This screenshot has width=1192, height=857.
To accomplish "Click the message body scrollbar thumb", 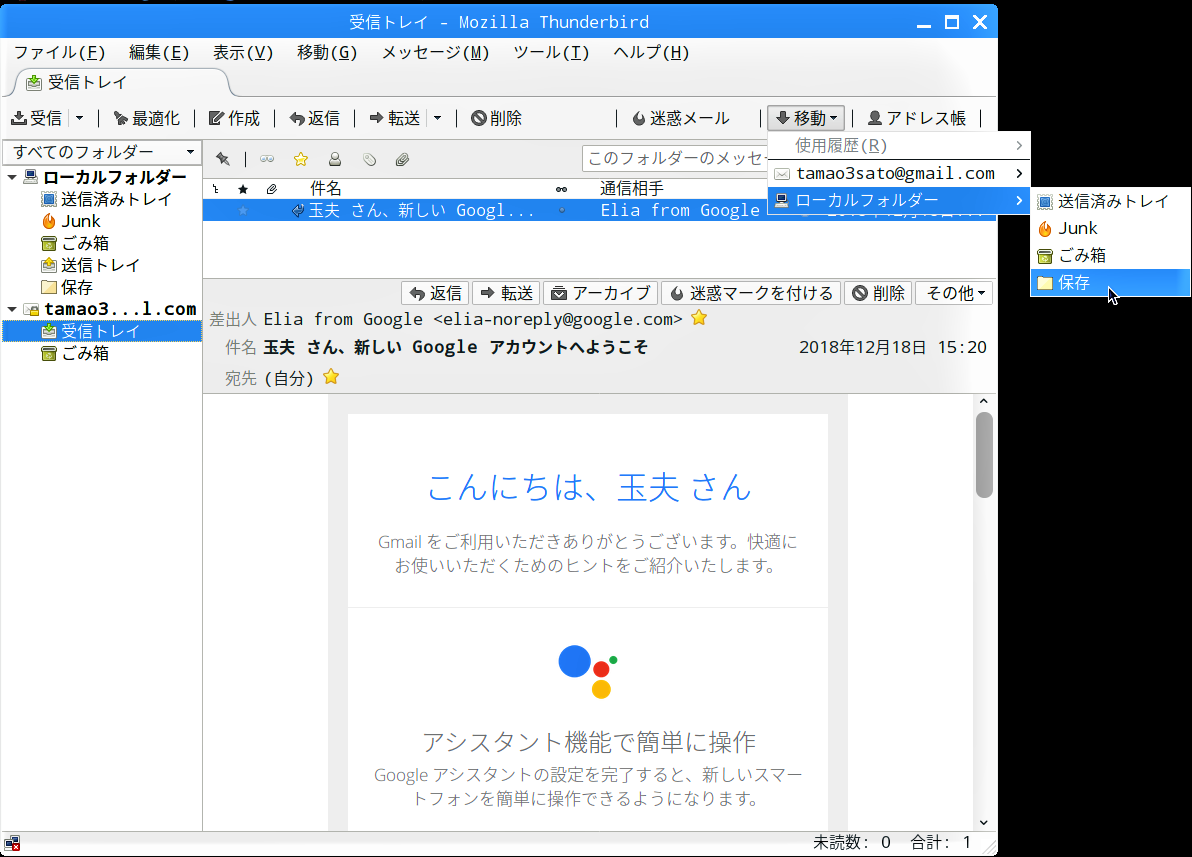I will (x=984, y=455).
